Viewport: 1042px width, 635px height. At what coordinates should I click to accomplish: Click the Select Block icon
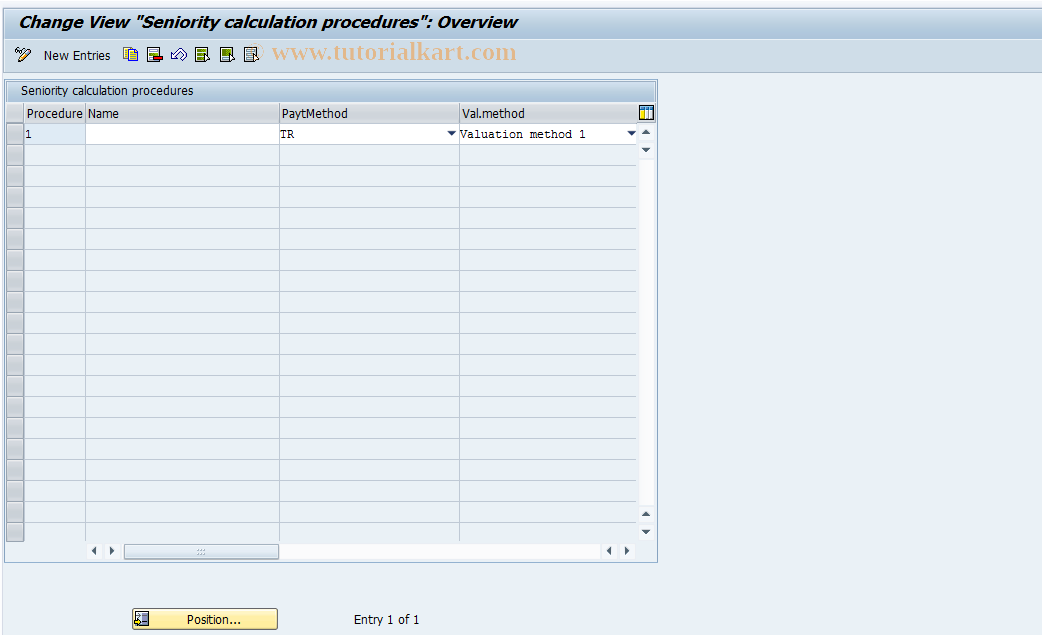click(227, 54)
